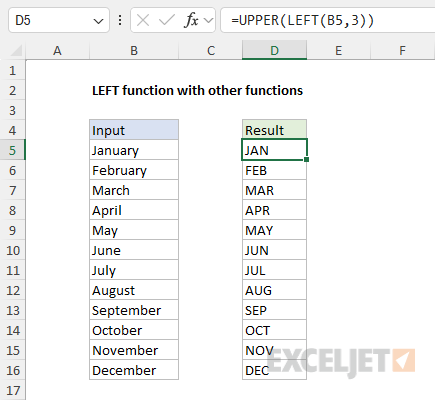Select row 13 header
This screenshot has height=400, width=435.
point(13,310)
